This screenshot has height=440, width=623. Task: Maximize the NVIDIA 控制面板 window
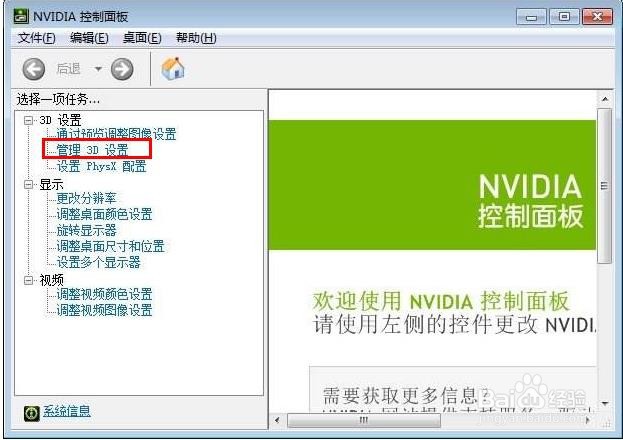coord(564,17)
